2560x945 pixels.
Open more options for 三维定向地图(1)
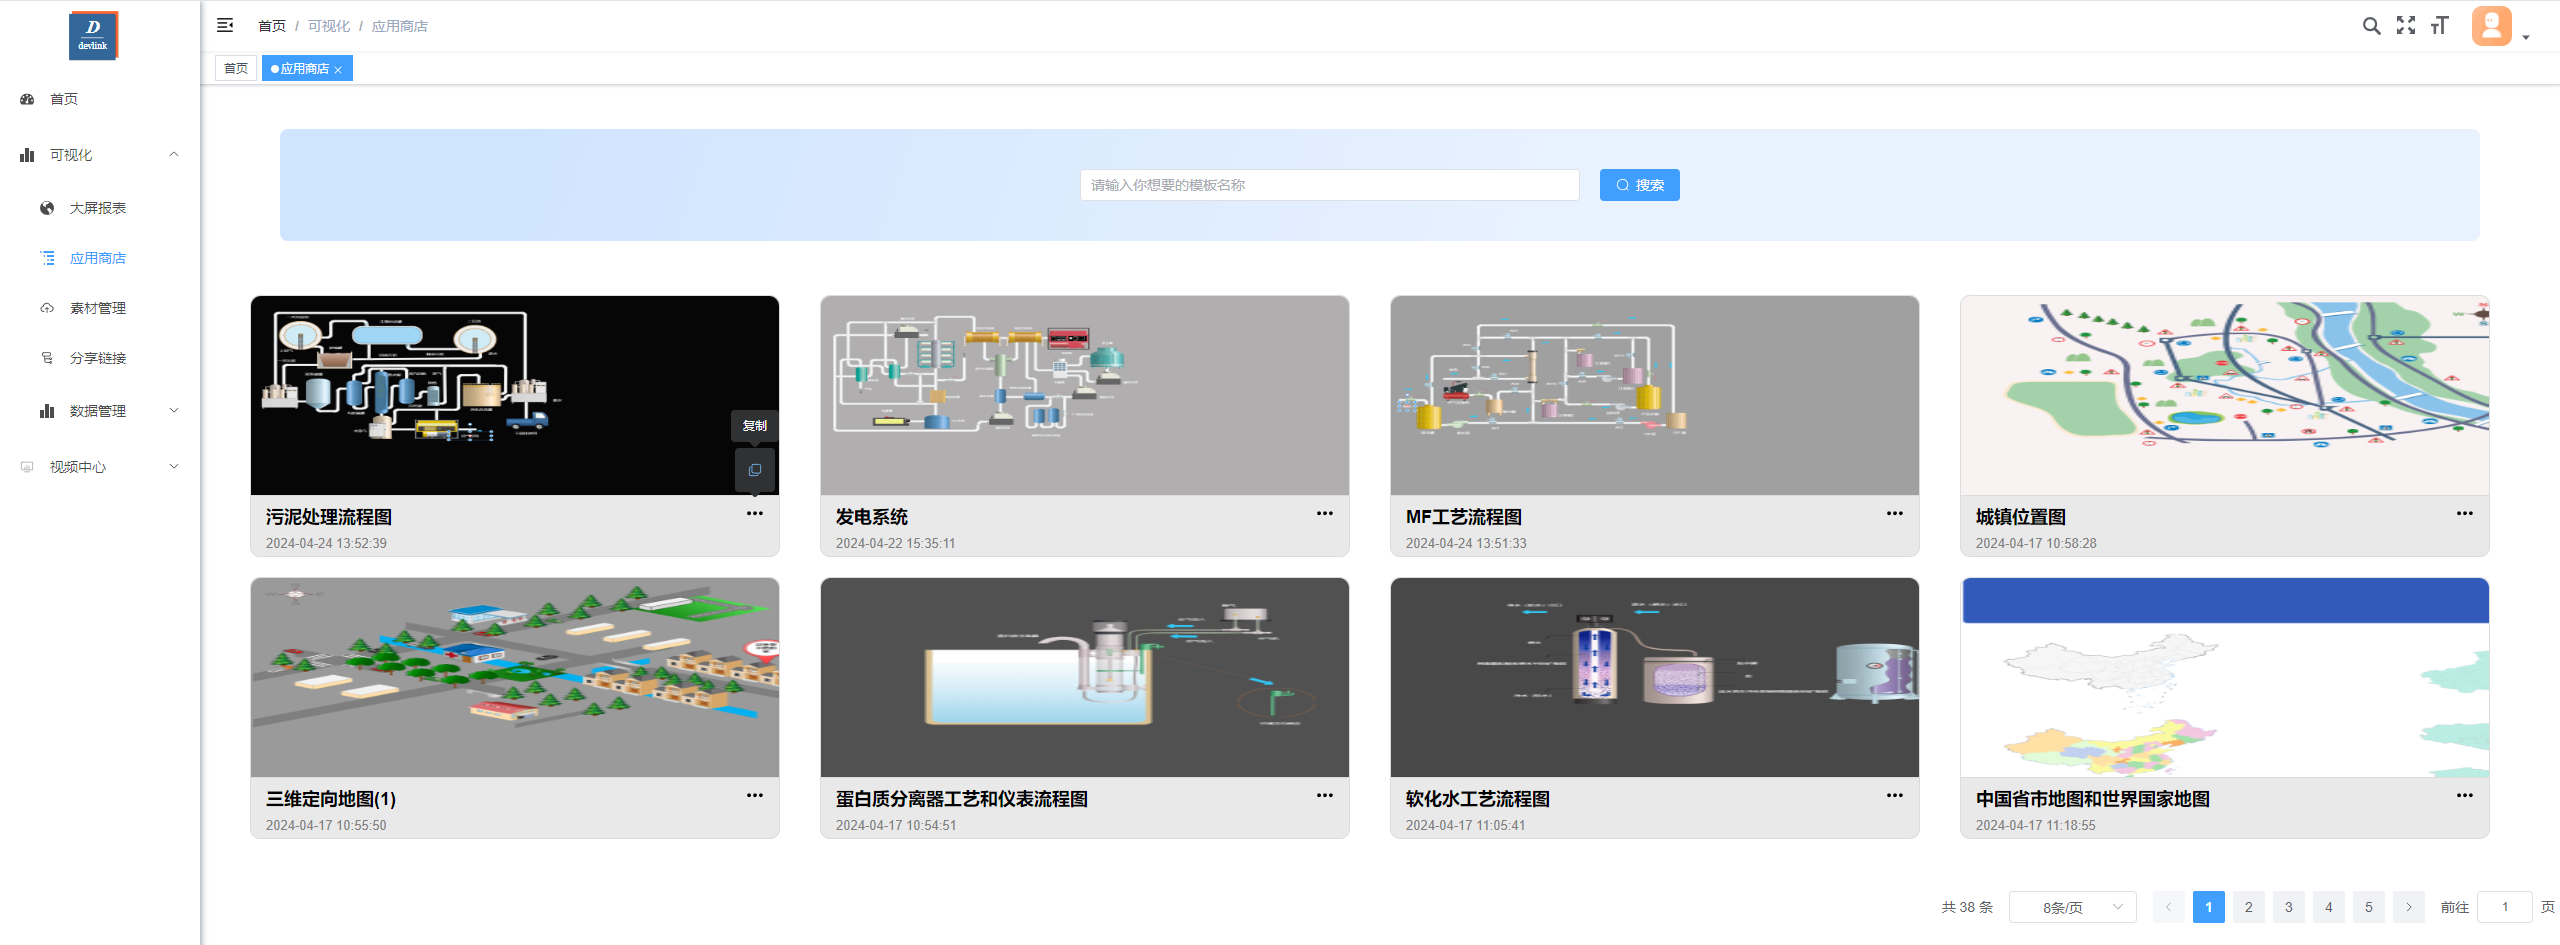click(755, 795)
